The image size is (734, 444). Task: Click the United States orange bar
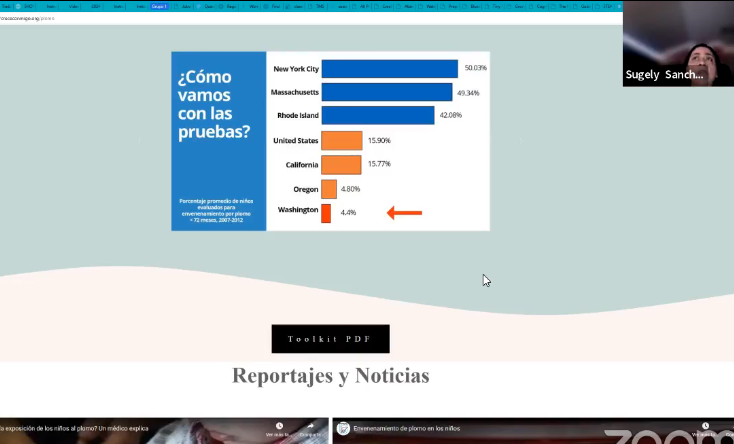(x=341, y=141)
